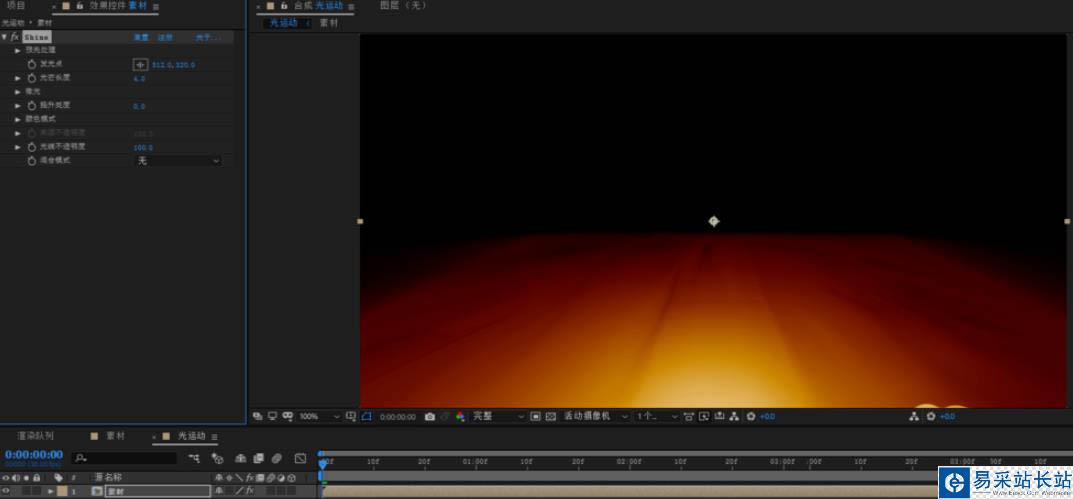Viewport: 1073px width, 499px height.
Task: Toggle the transparency grid
Action: [551, 416]
